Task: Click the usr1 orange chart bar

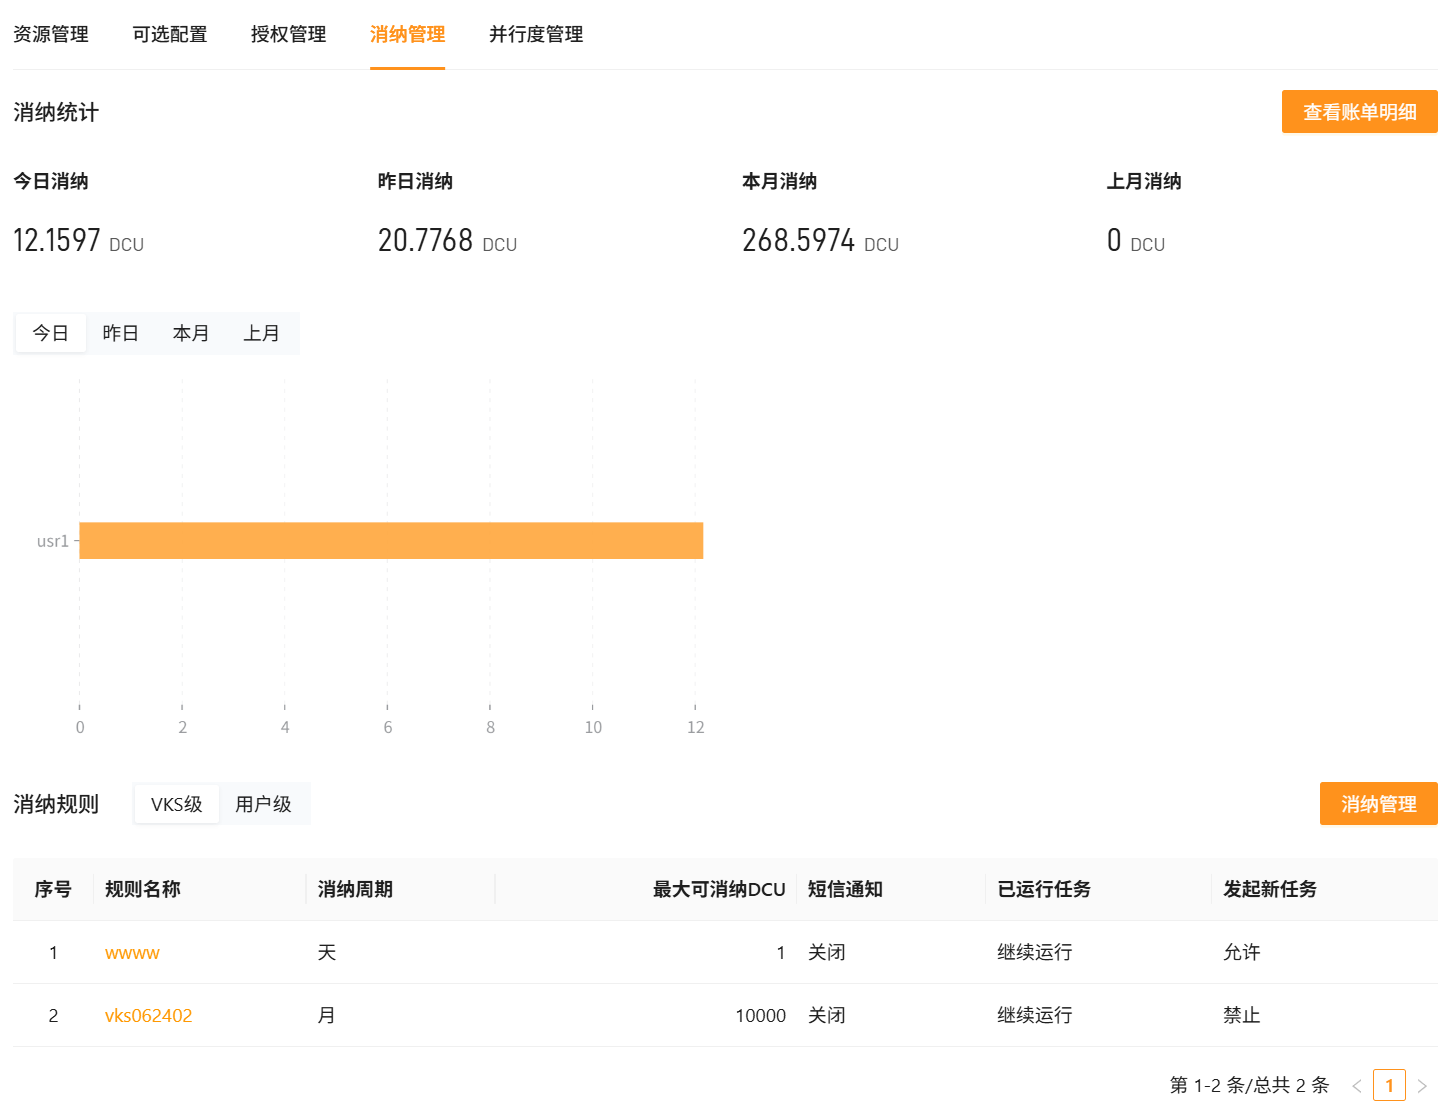Action: pyautogui.click(x=391, y=540)
